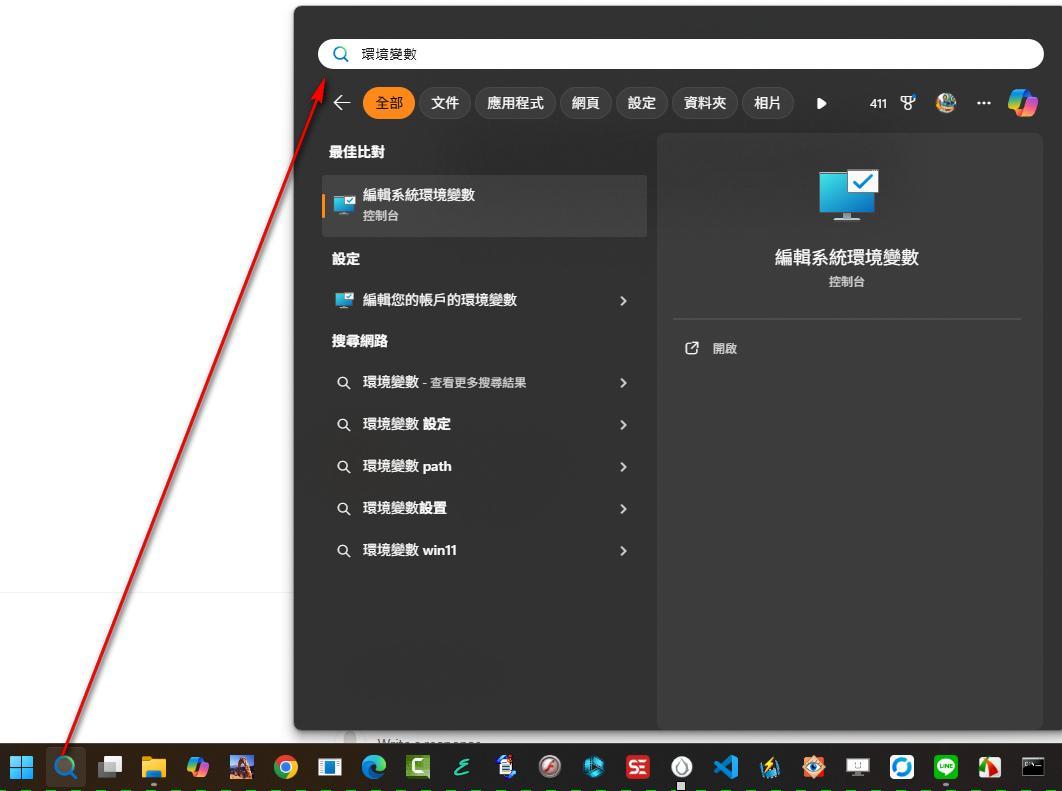Launch Google Chrome from the taskbar
Screen dimensions: 1062x791
tap(286, 767)
